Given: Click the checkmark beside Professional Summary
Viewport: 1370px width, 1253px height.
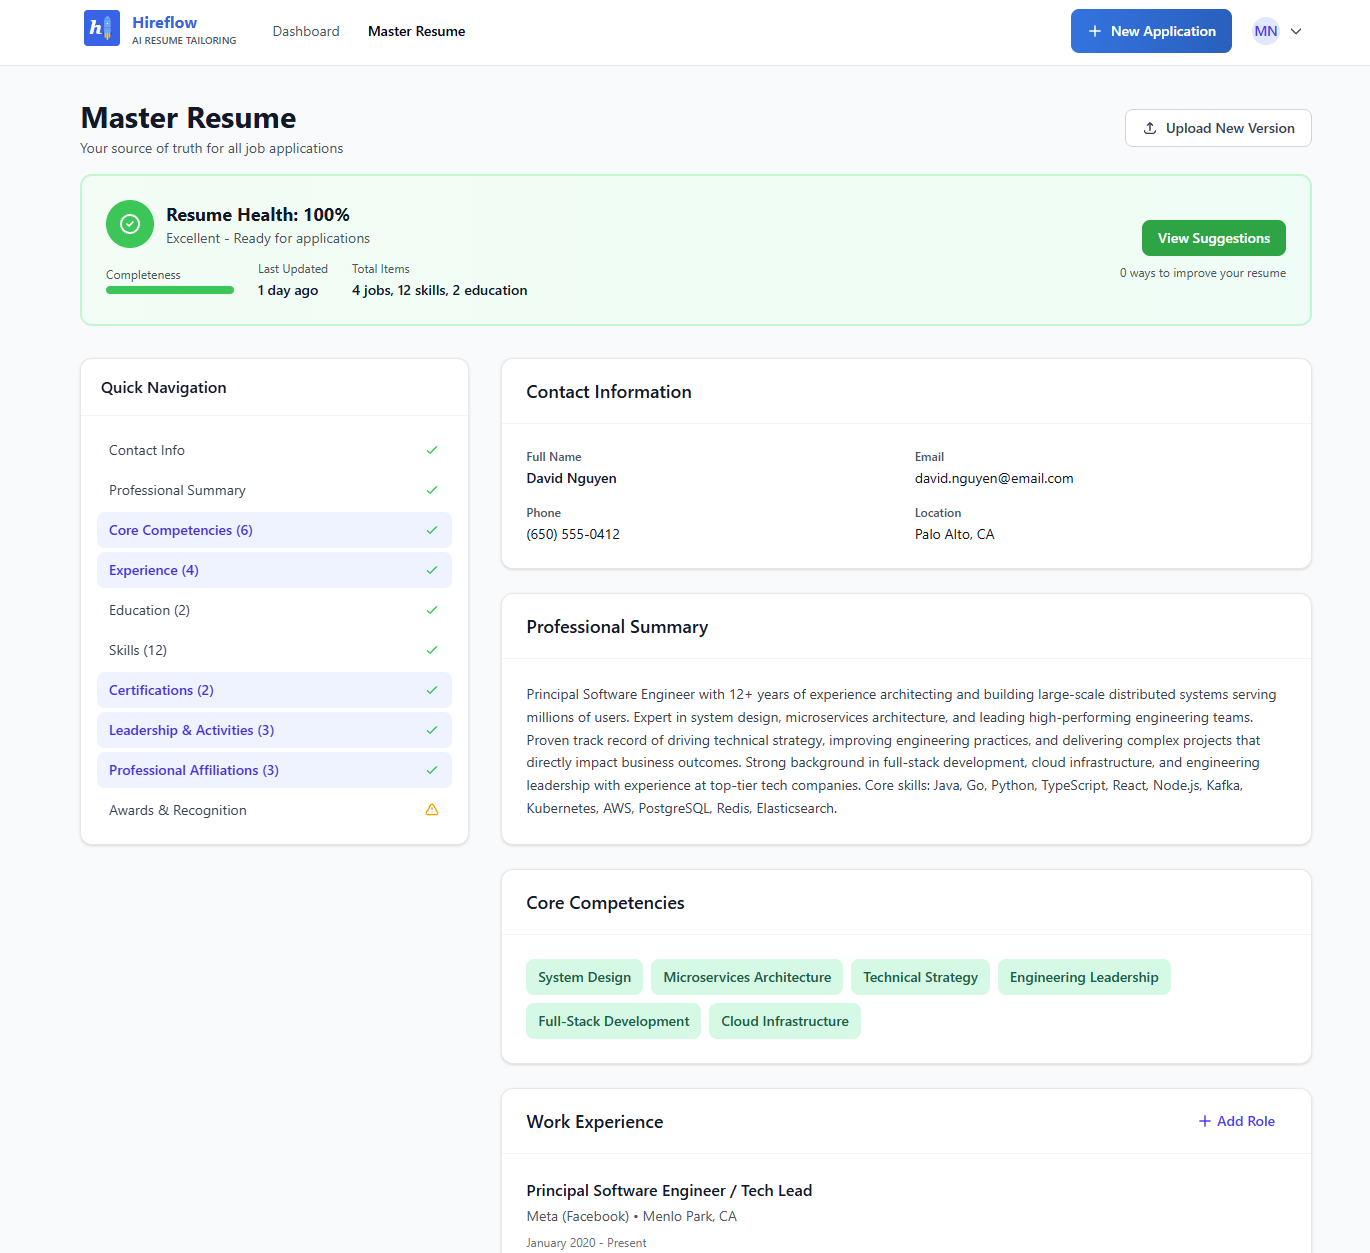Looking at the screenshot, I should pyautogui.click(x=432, y=490).
